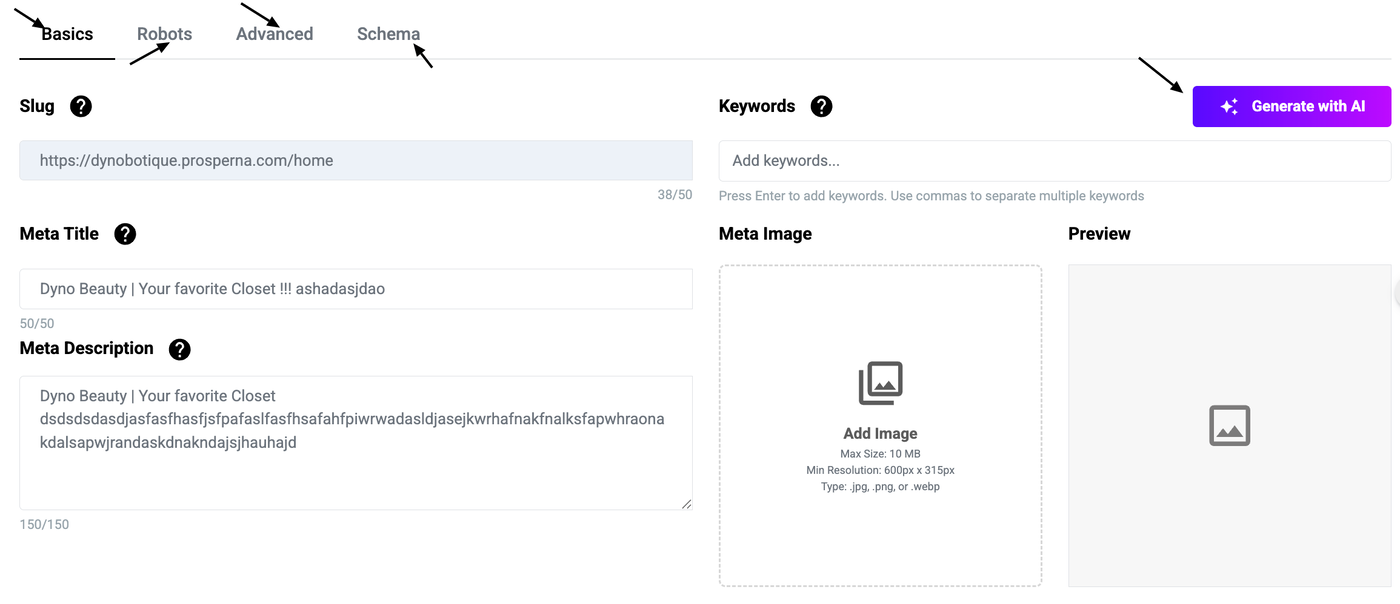Click the sparkle icon on Generate with AI
The width and height of the screenshot is (1400, 604).
pos(1230,107)
